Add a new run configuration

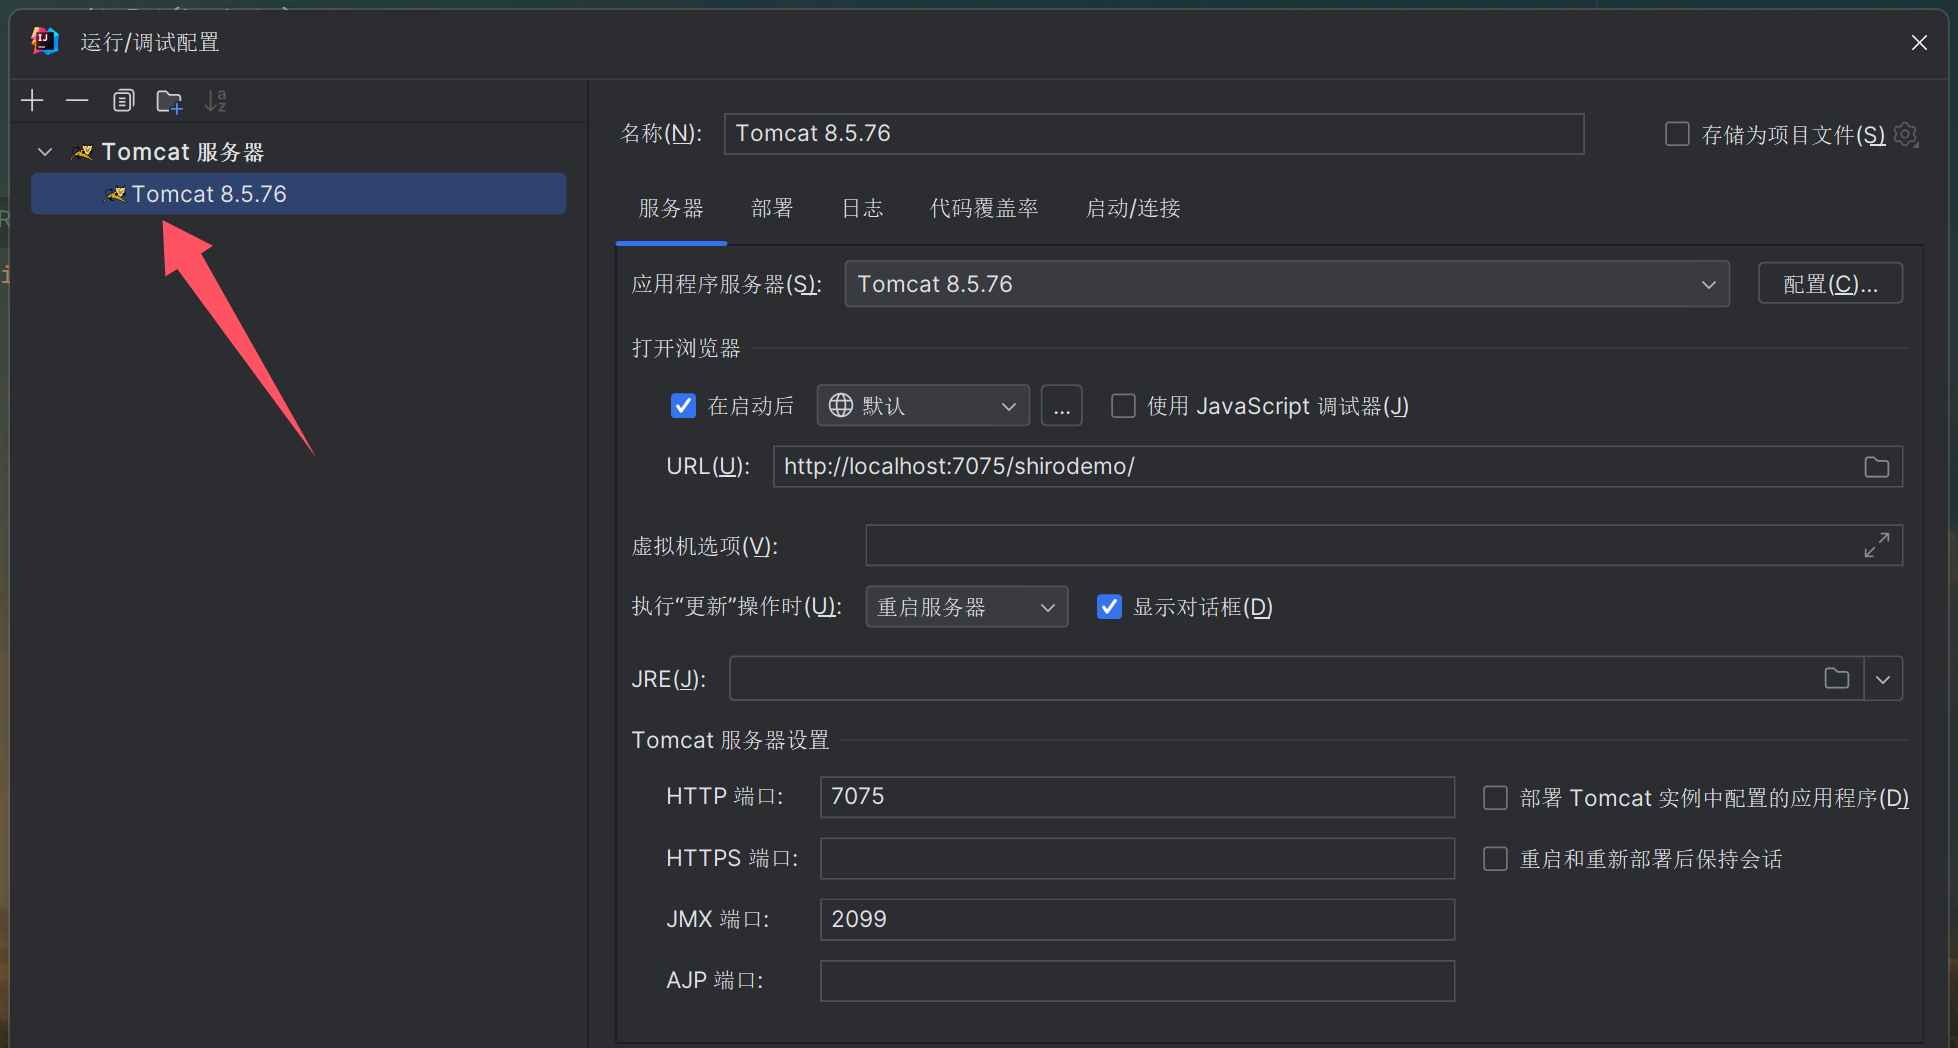coord(32,101)
